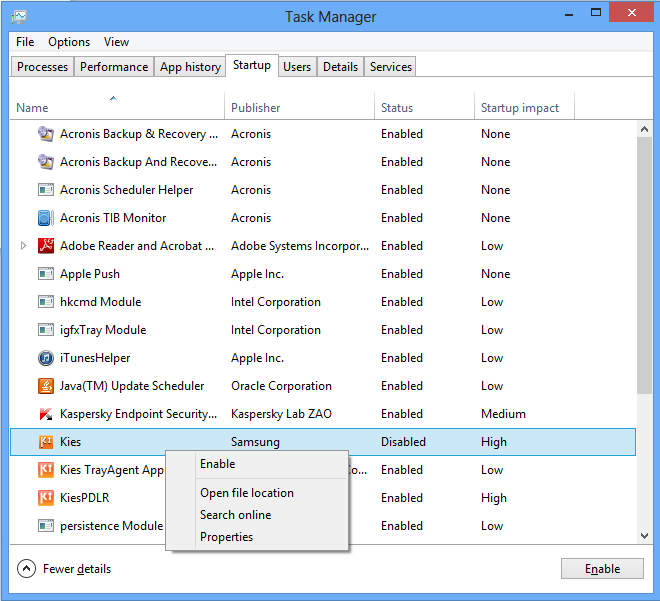Viewport: 660px width, 601px height.
Task: Click the Acronis Backup & Recovery icon
Action: tap(45, 134)
